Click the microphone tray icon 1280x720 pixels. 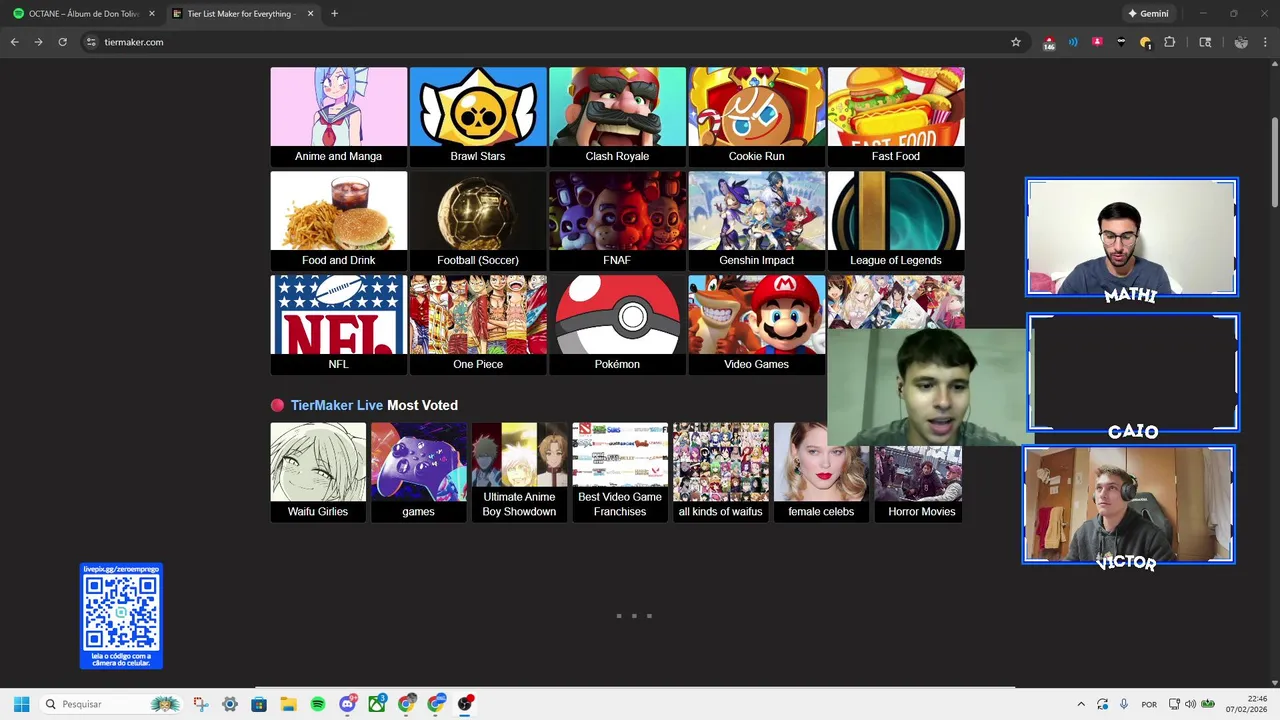(x=1124, y=704)
